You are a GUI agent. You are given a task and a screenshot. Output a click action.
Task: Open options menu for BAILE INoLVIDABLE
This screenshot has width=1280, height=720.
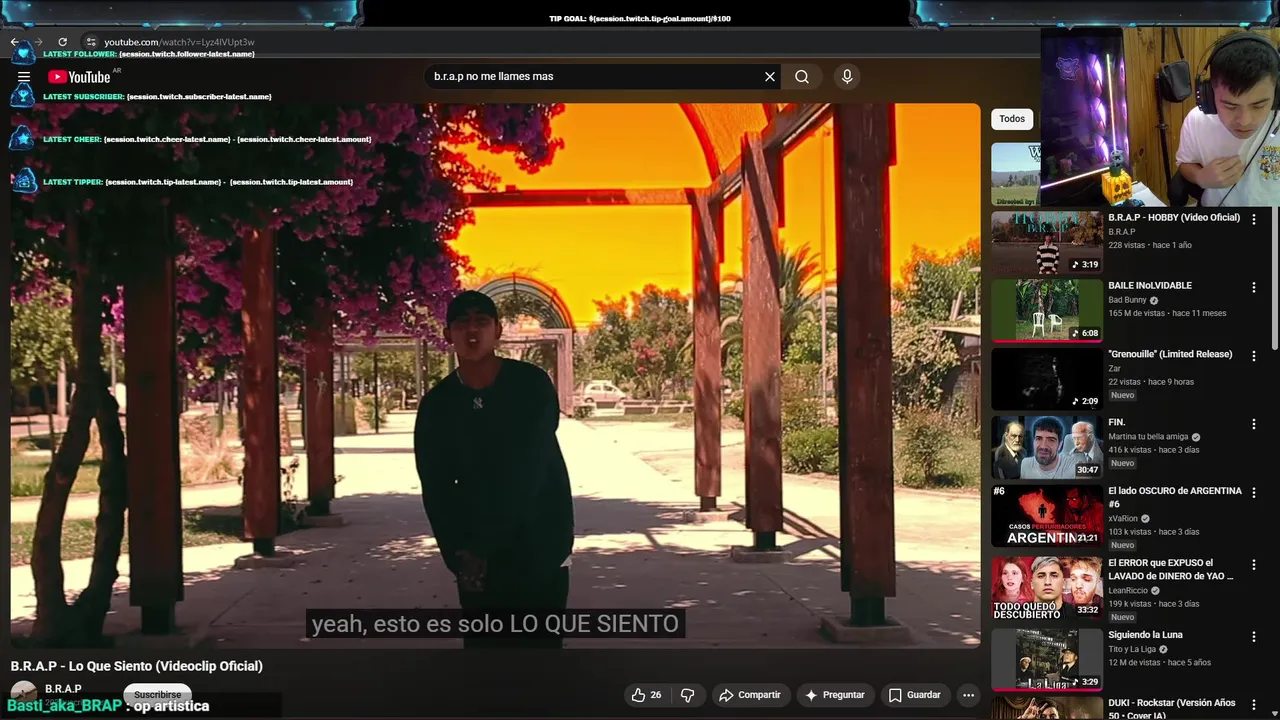1253,287
